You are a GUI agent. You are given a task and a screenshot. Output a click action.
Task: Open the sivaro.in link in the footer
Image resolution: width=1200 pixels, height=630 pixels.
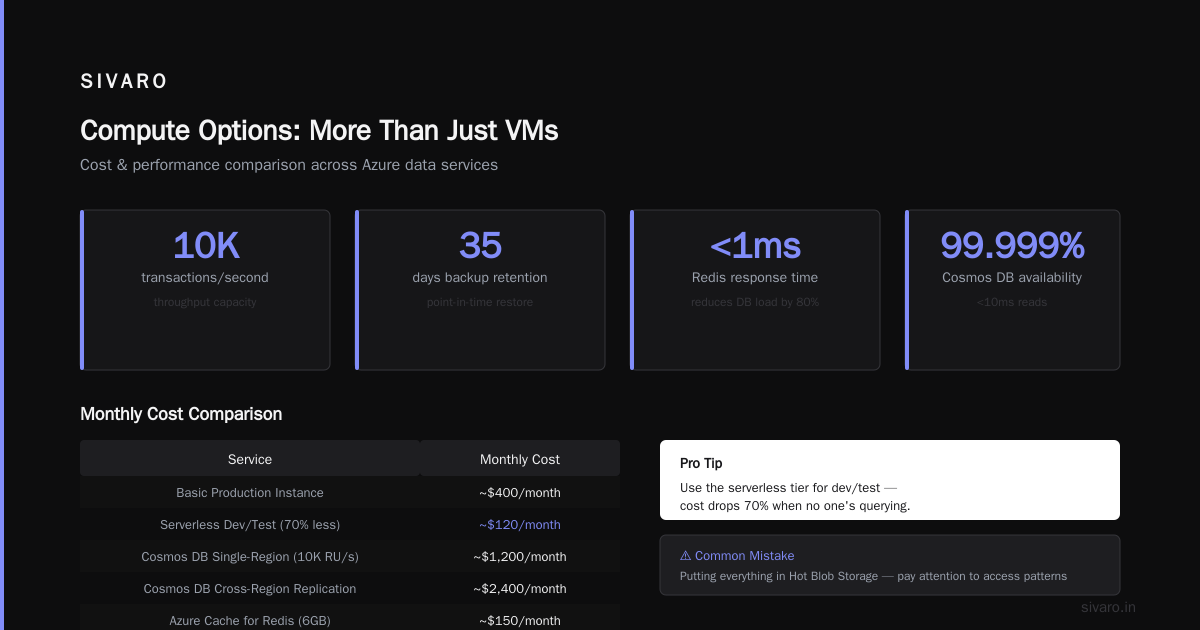[1108, 607]
